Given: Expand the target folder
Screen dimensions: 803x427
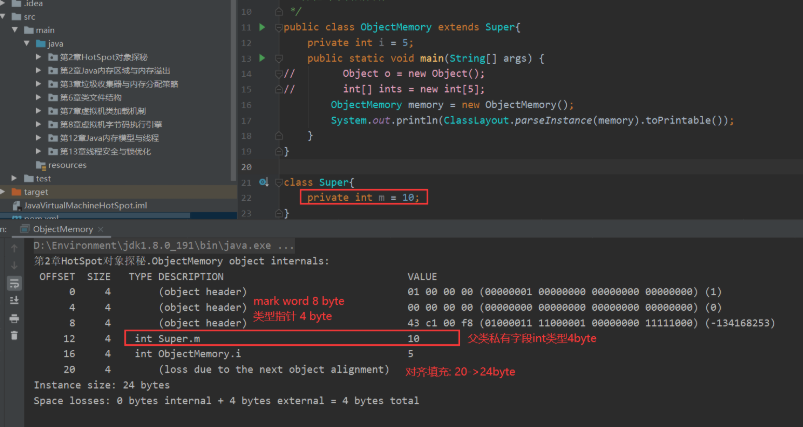Looking at the screenshot, I should [x=3, y=192].
